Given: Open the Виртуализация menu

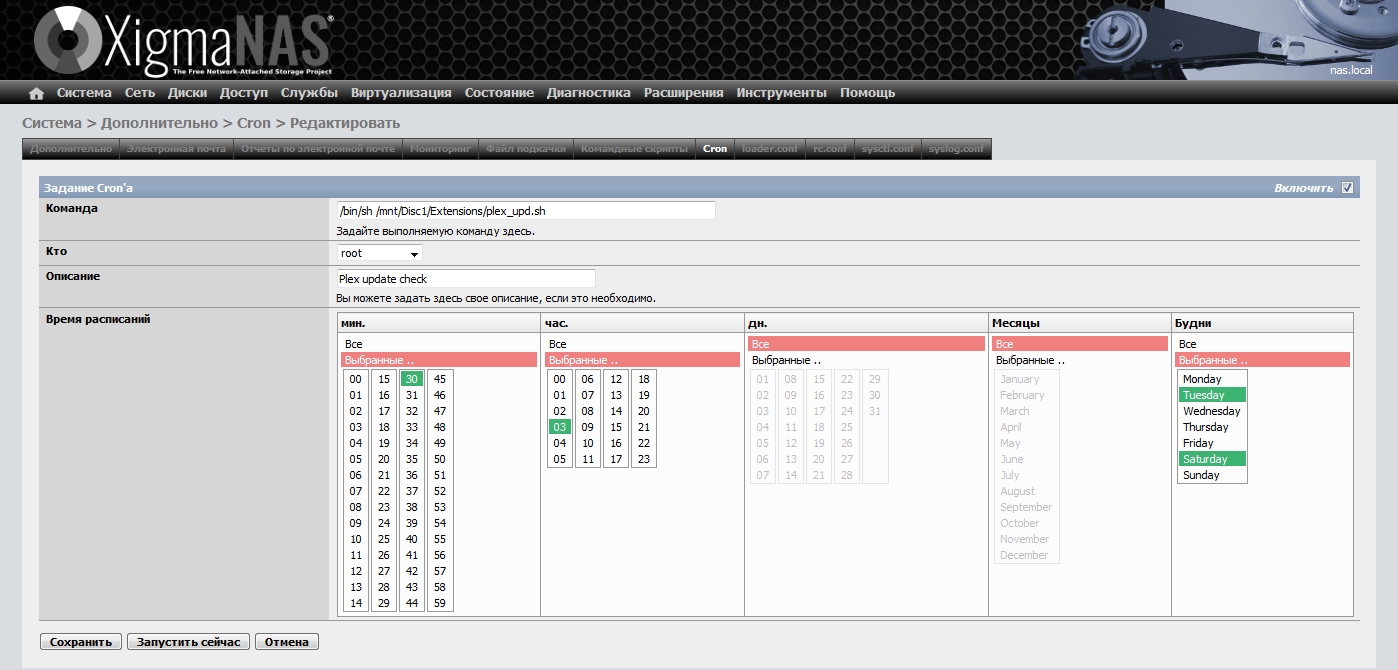Looking at the screenshot, I should click(x=401, y=93).
